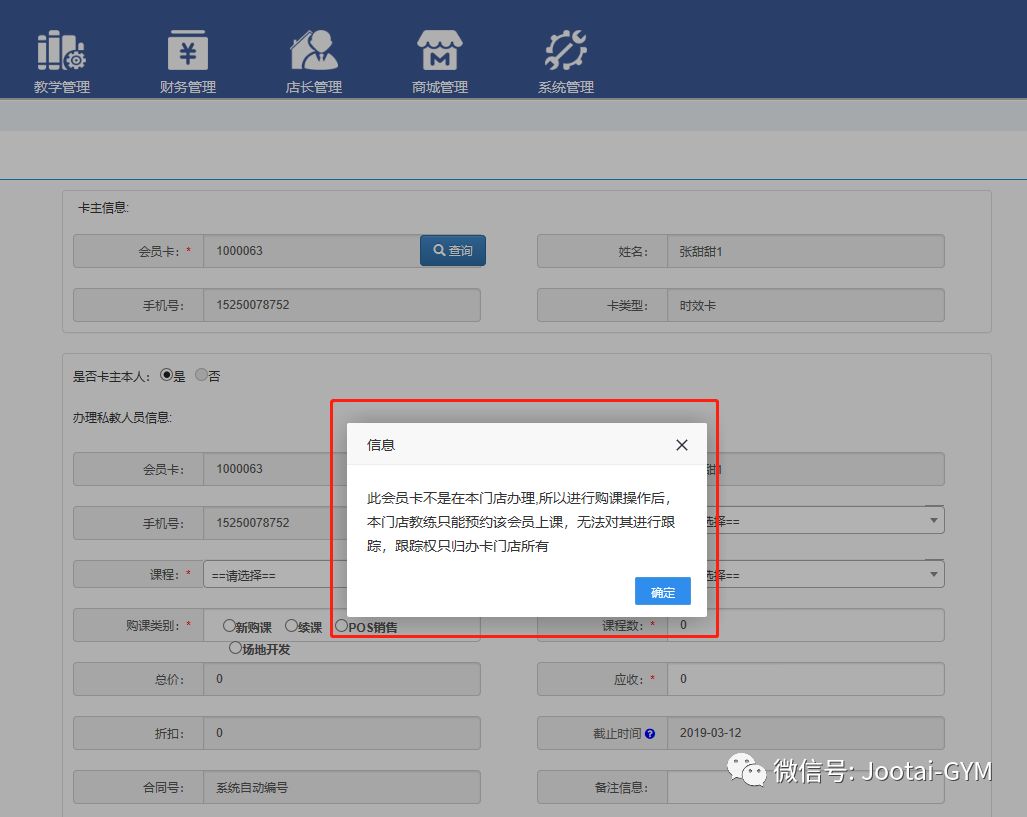Click the 财务管理 menu label
1027x817 pixels.
tap(187, 87)
